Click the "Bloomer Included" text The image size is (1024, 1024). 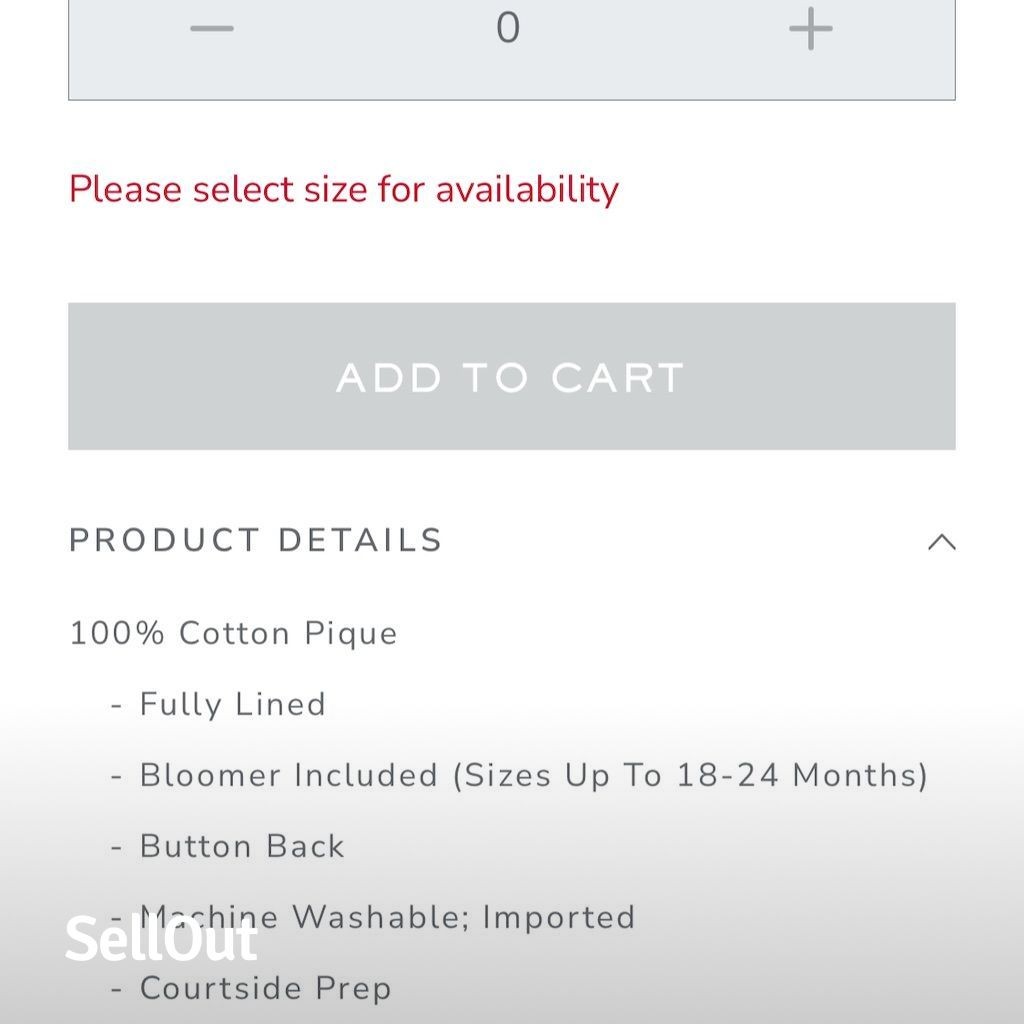click(x=289, y=776)
